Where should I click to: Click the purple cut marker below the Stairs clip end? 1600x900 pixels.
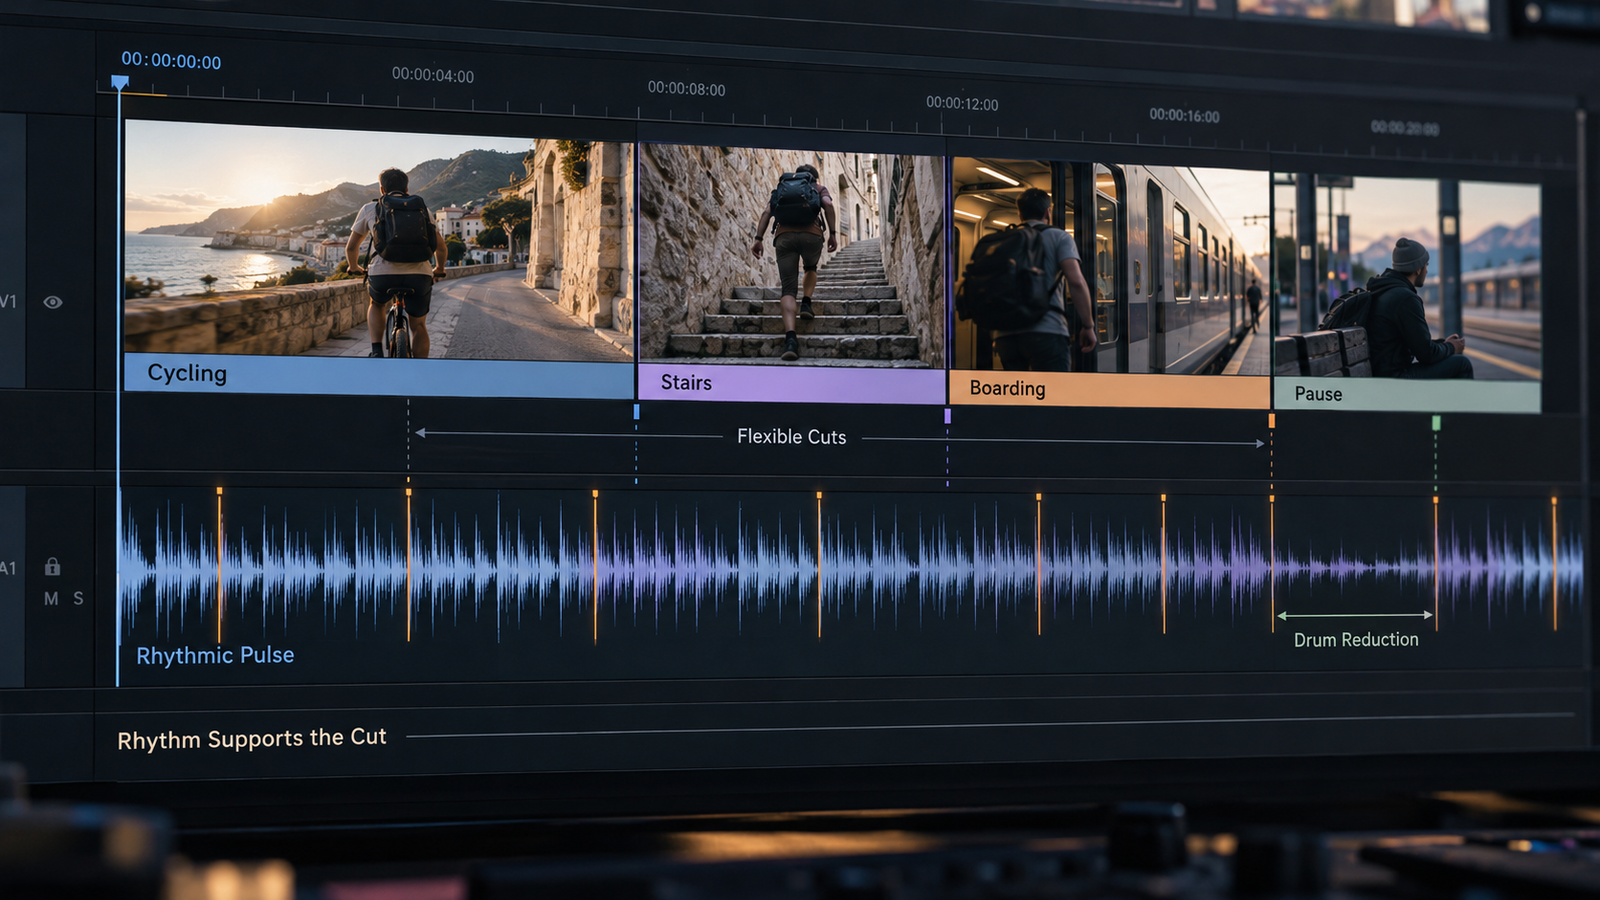(947, 416)
